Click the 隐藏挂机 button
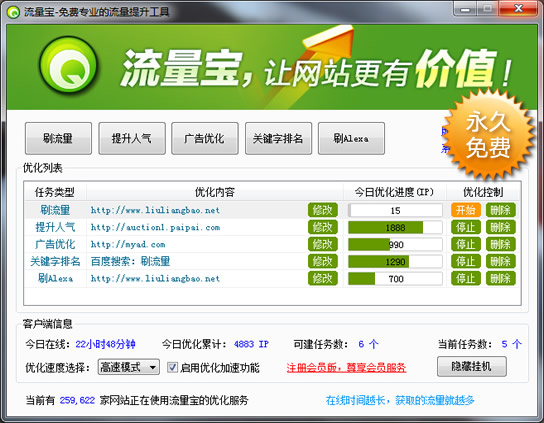Viewport: 544px width, 423px height. pos(471,366)
